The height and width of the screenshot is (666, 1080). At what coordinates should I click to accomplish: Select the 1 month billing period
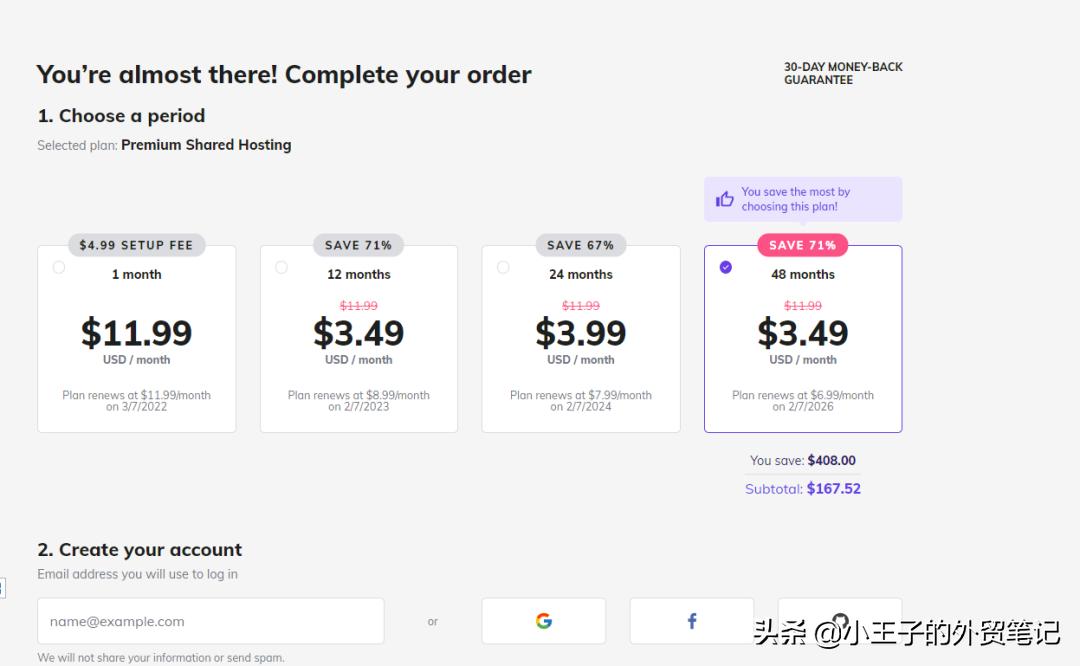click(58, 267)
